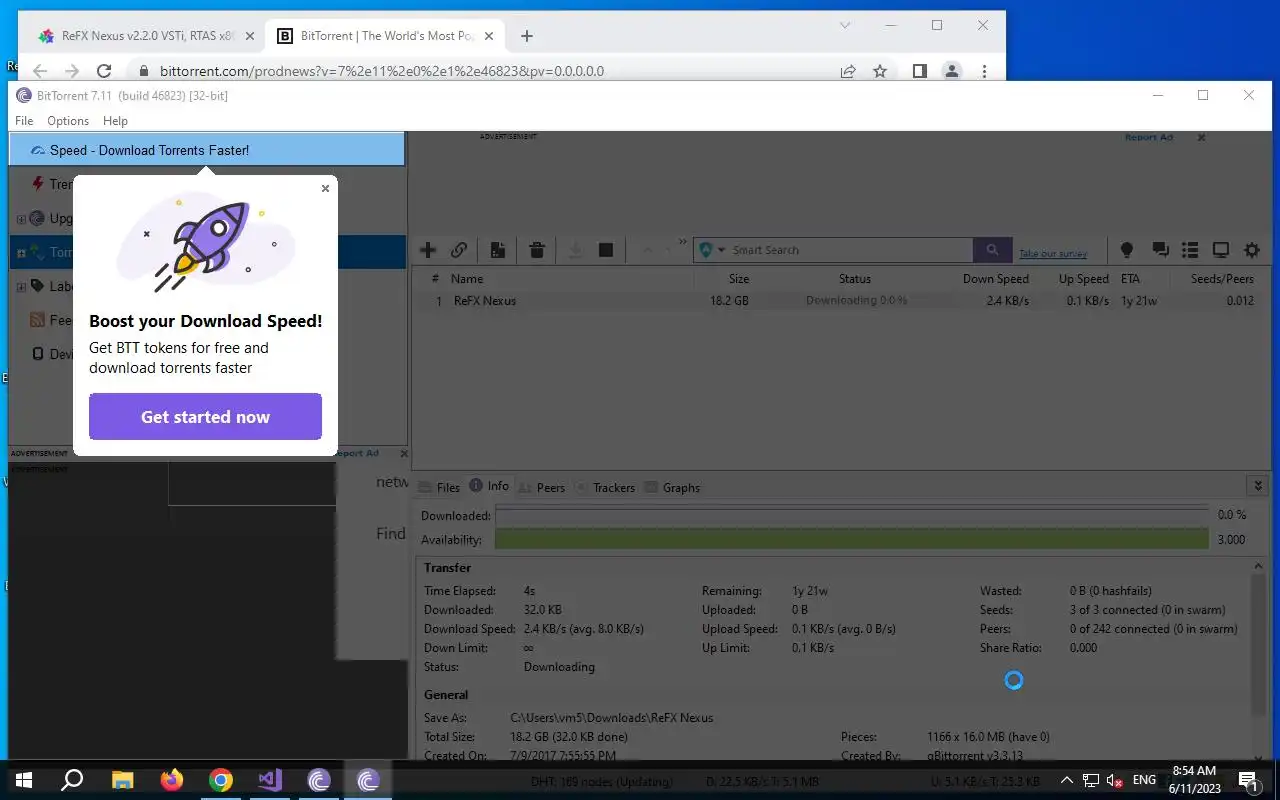Expand the Upgrade tree node
Viewport: 1280px width, 800px height.
pyautogui.click(x=21, y=219)
